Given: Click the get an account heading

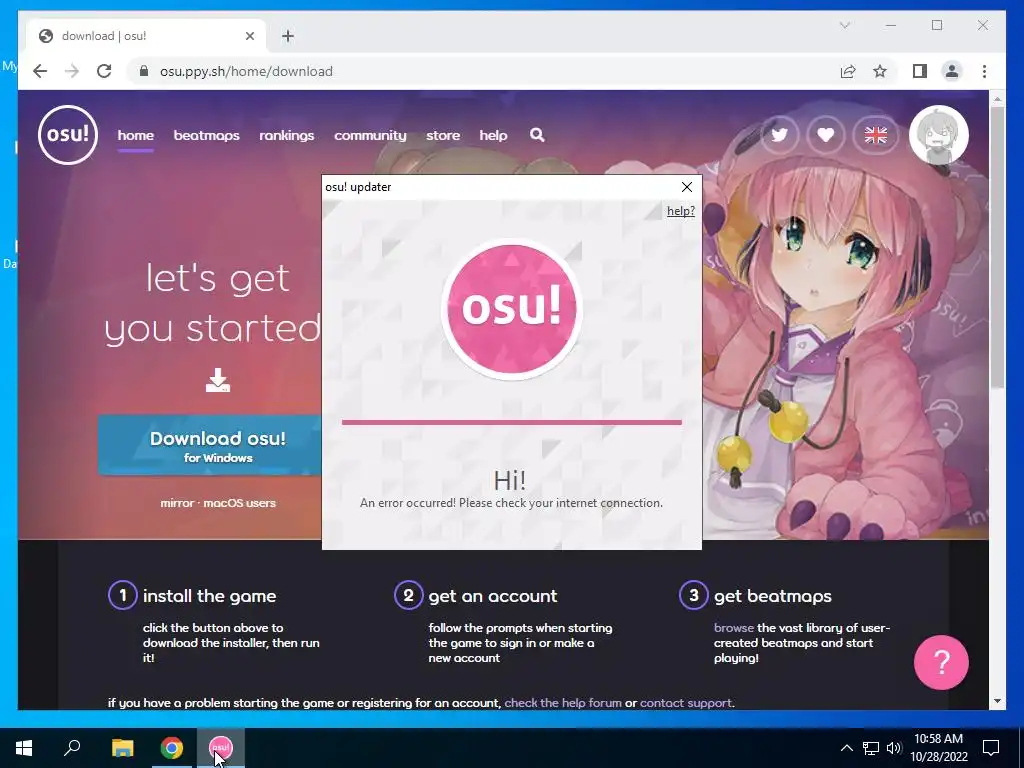Looking at the screenshot, I should coord(493,596).
